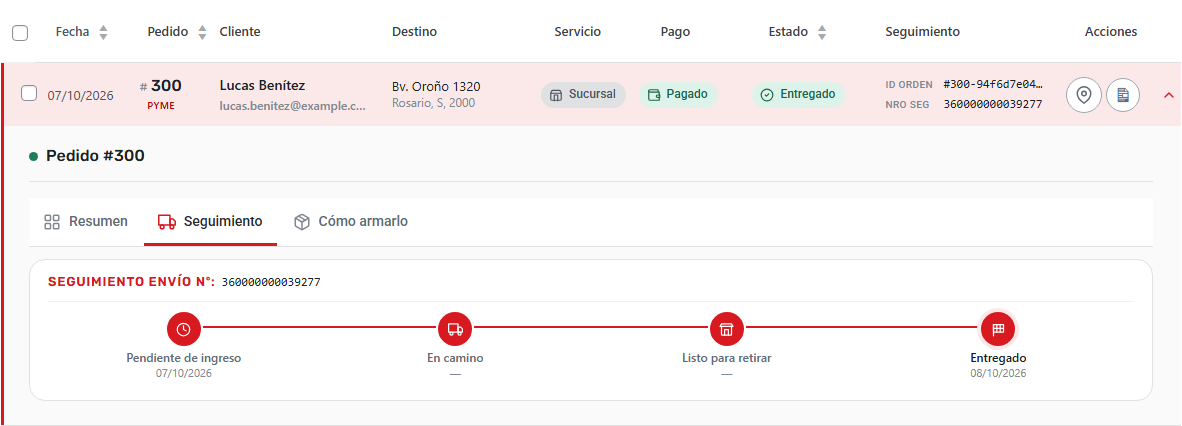Click the email lucas.benitez@example.c...

[x=292, y=106]
